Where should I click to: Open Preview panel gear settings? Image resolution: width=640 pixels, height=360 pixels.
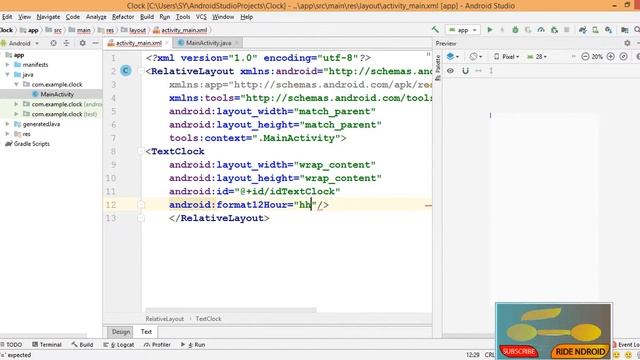(627, 43)
